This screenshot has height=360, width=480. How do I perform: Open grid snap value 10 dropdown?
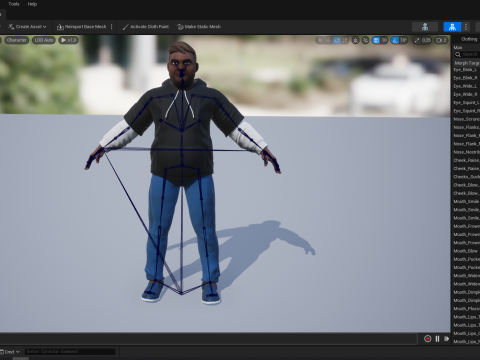(x=384, y=40)
